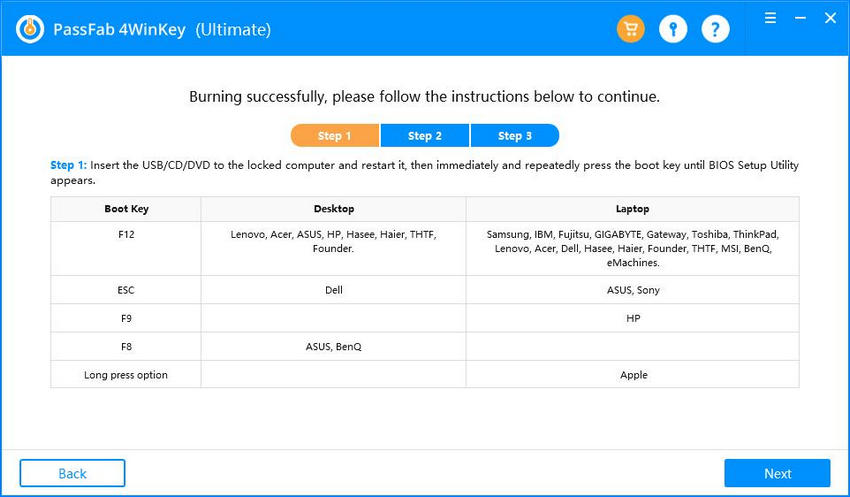Click the Laptop column header
The image size is (850, 497).
pos(632,209)
